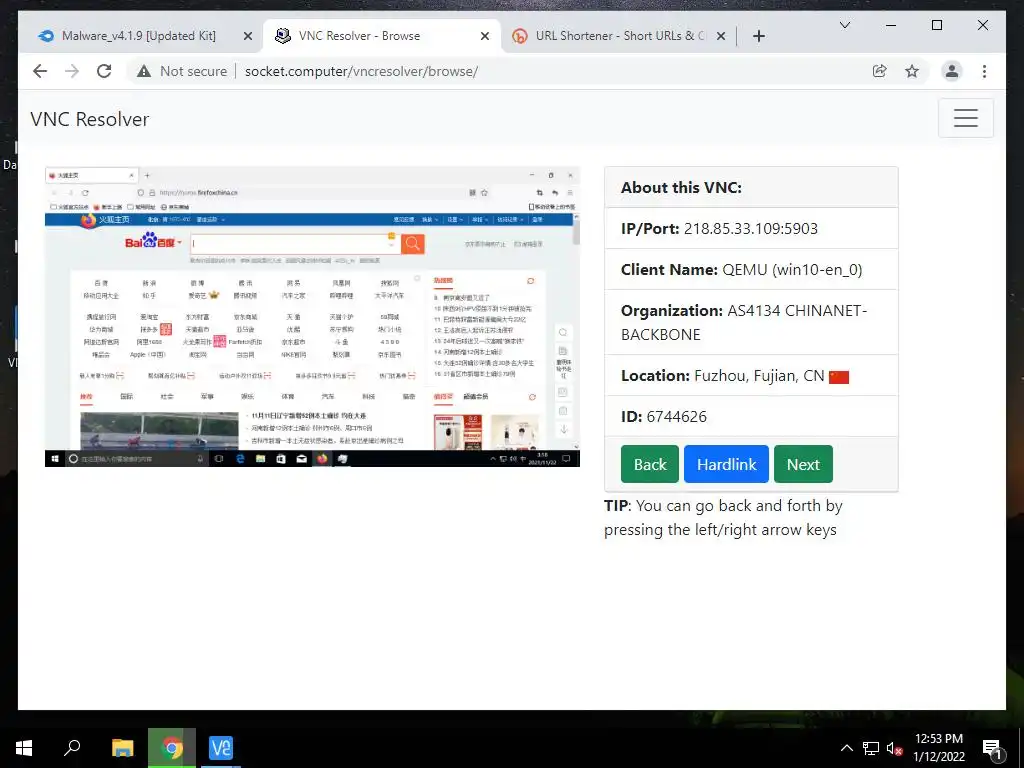Open the taskbar clock and date

(x=938, y=748)
